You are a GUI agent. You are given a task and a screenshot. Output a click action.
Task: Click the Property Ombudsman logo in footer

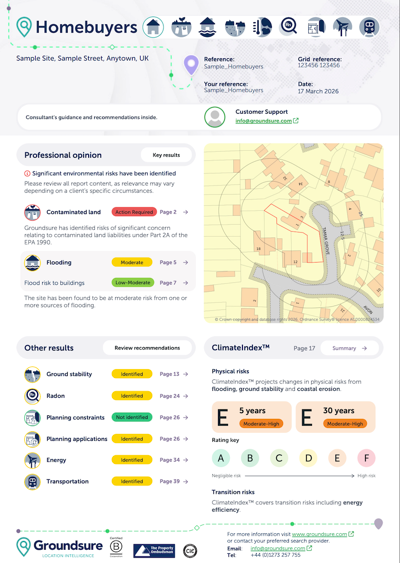(154, 550)
